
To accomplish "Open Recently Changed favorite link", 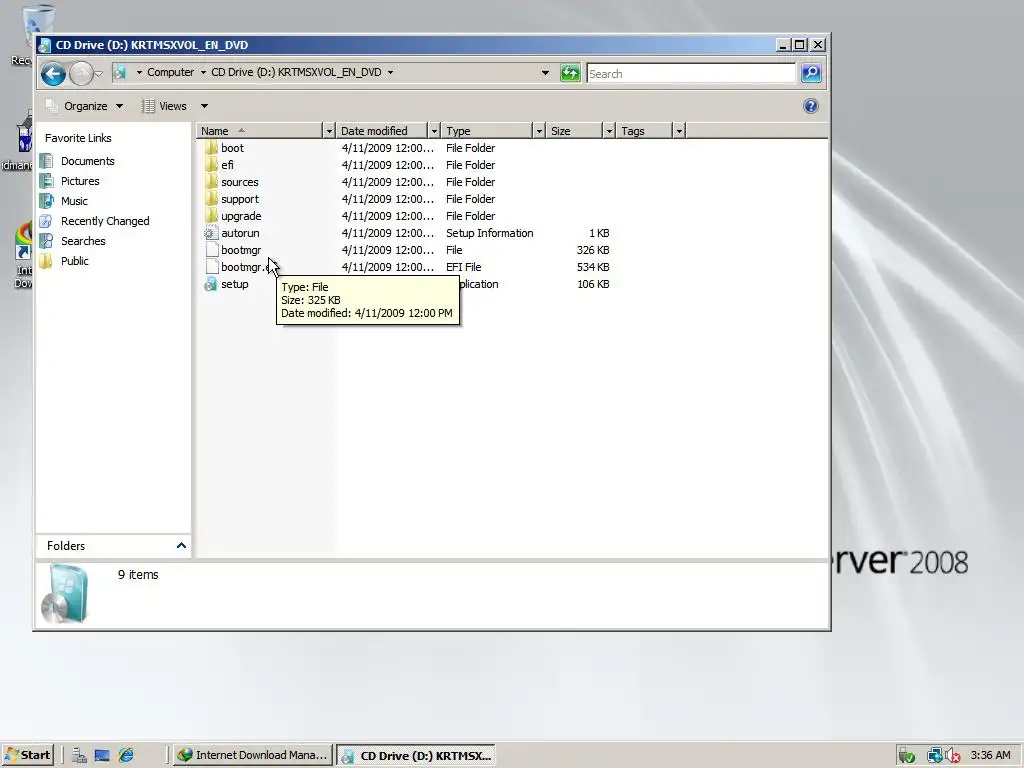I will [104, 221].
